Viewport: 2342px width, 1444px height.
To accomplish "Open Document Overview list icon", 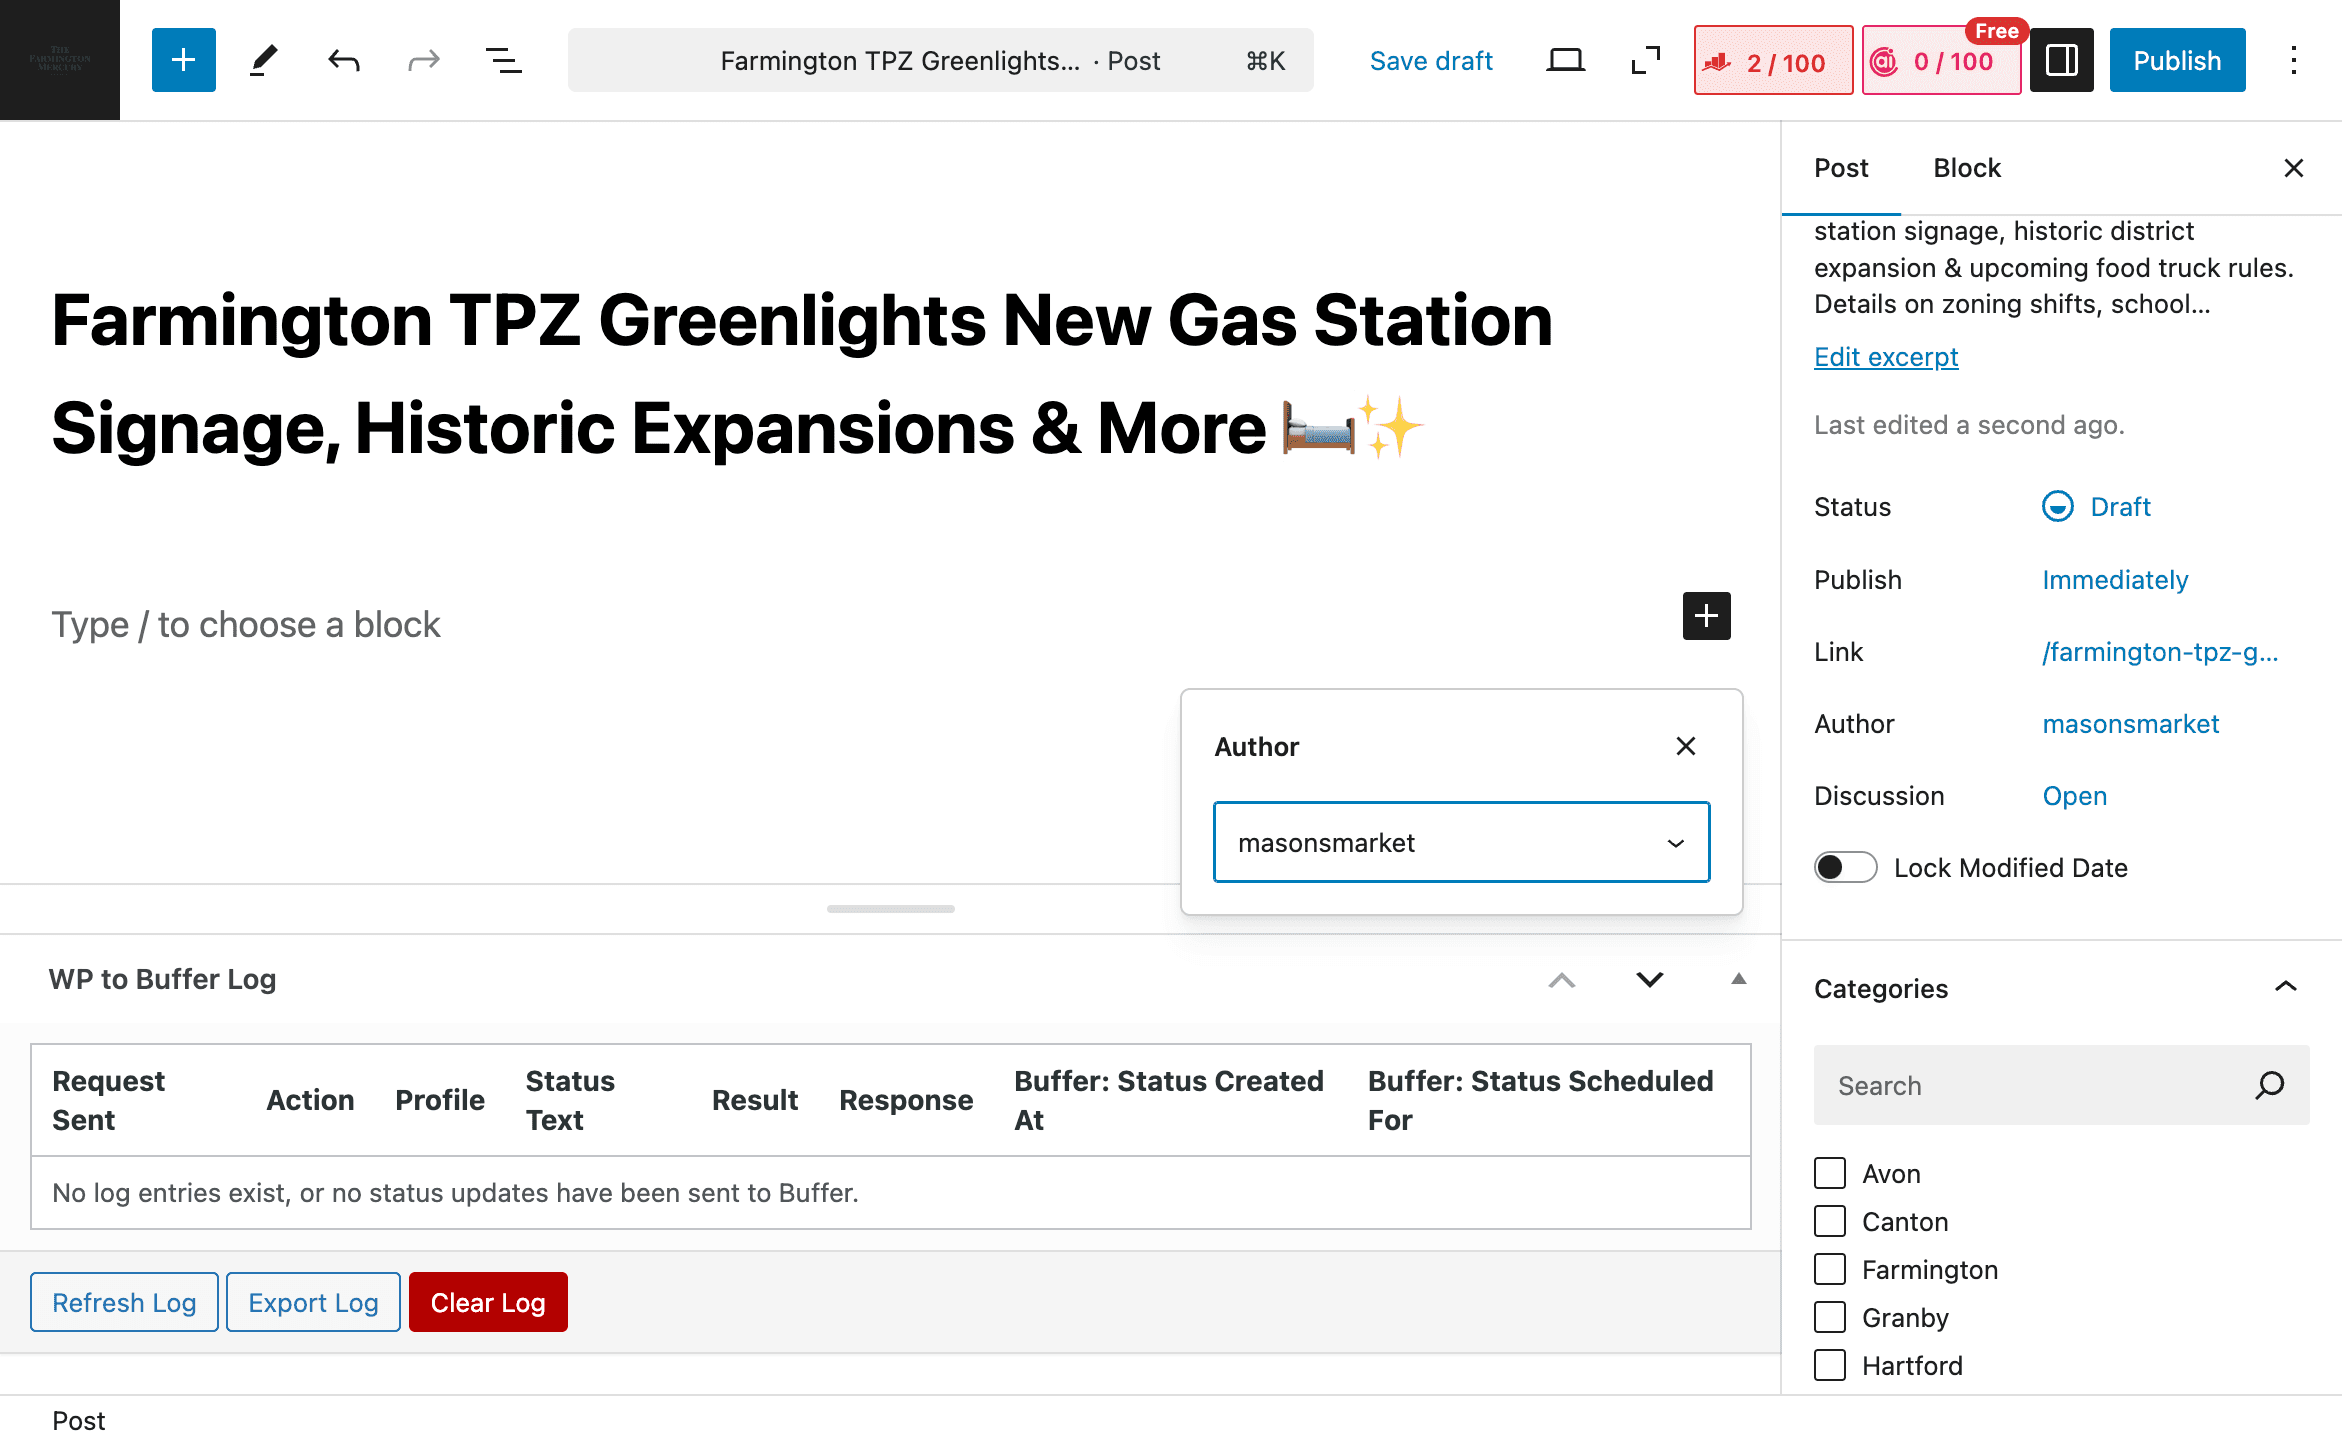I will pos(504,60).
